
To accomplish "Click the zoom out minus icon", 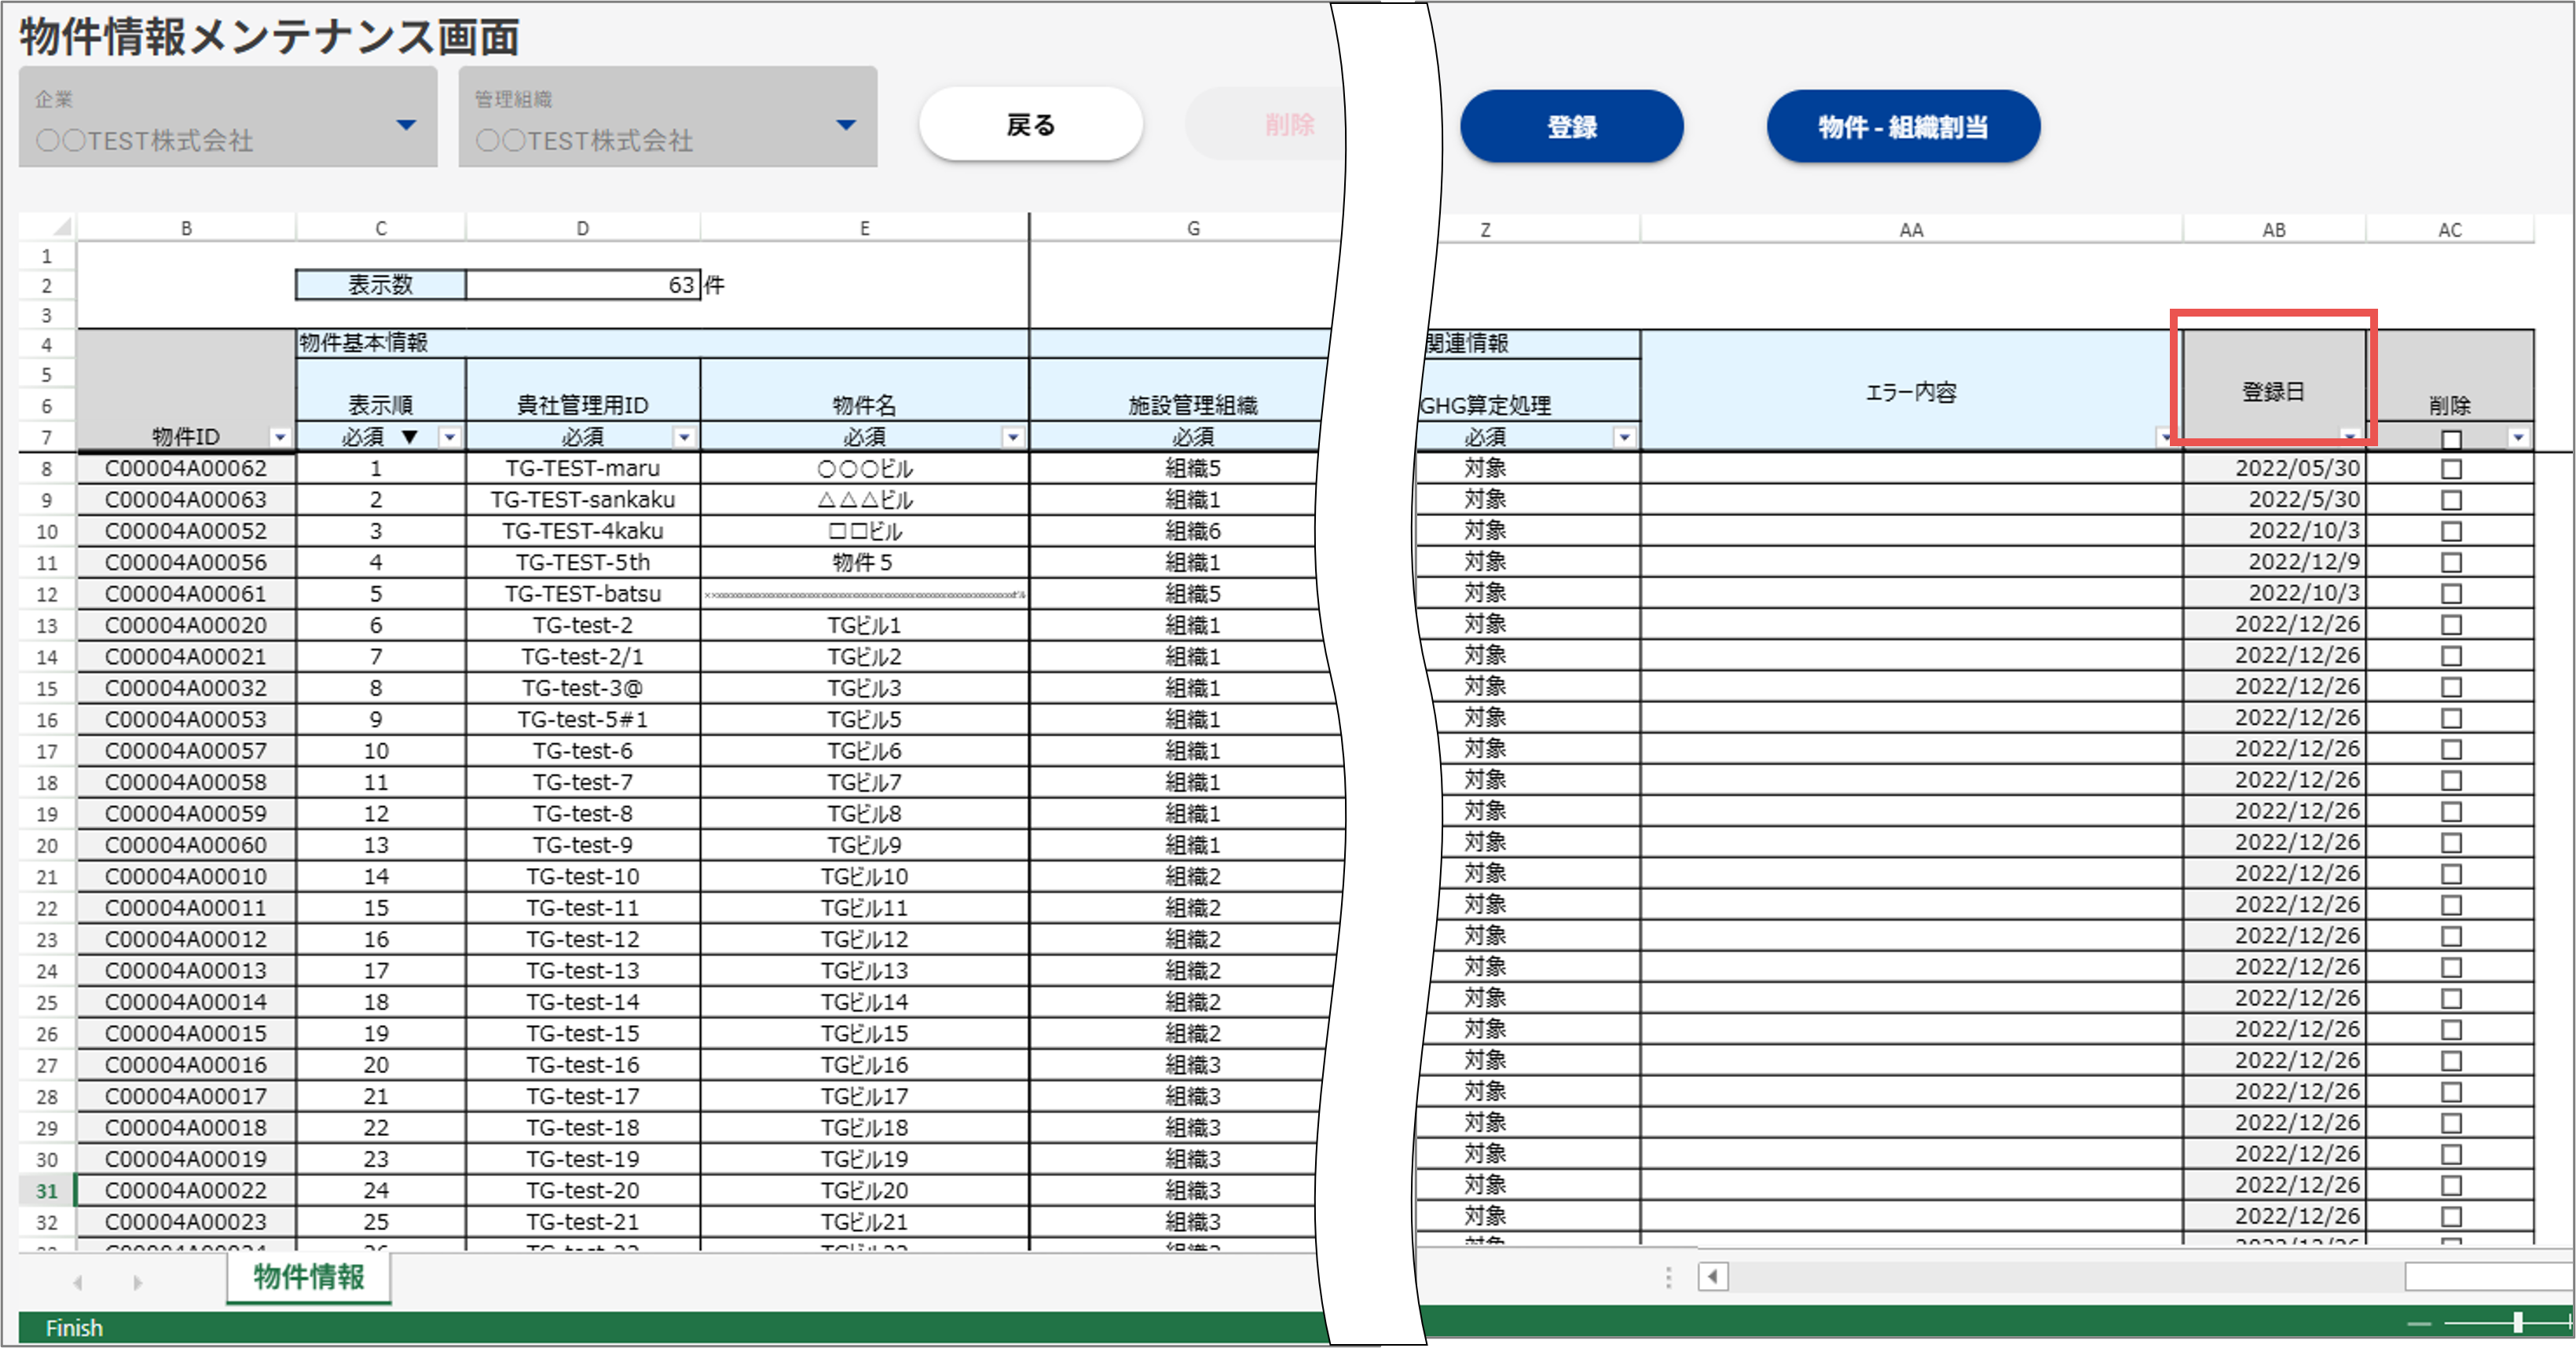I will [2418, 1324].
